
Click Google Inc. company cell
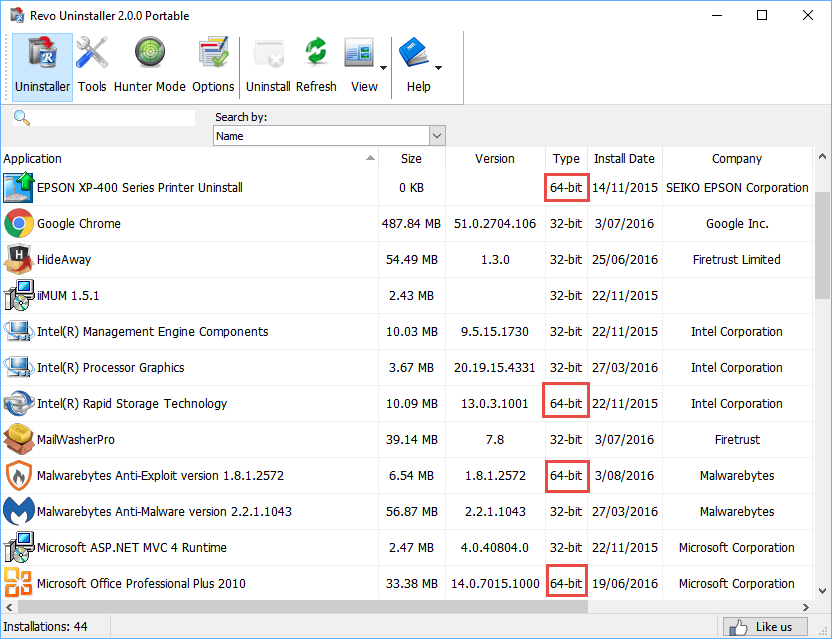pyautogui.click(x=737, y=223)
